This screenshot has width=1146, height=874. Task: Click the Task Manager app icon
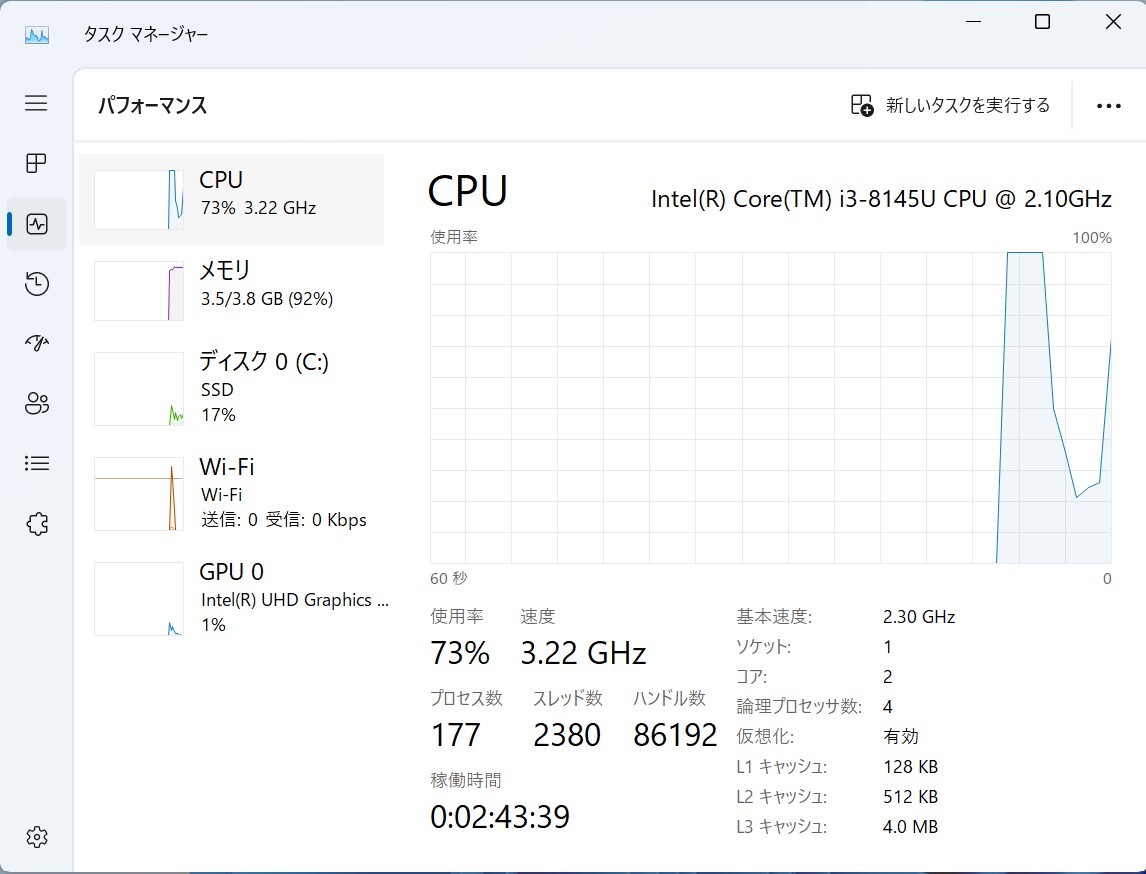pos(37,34)
